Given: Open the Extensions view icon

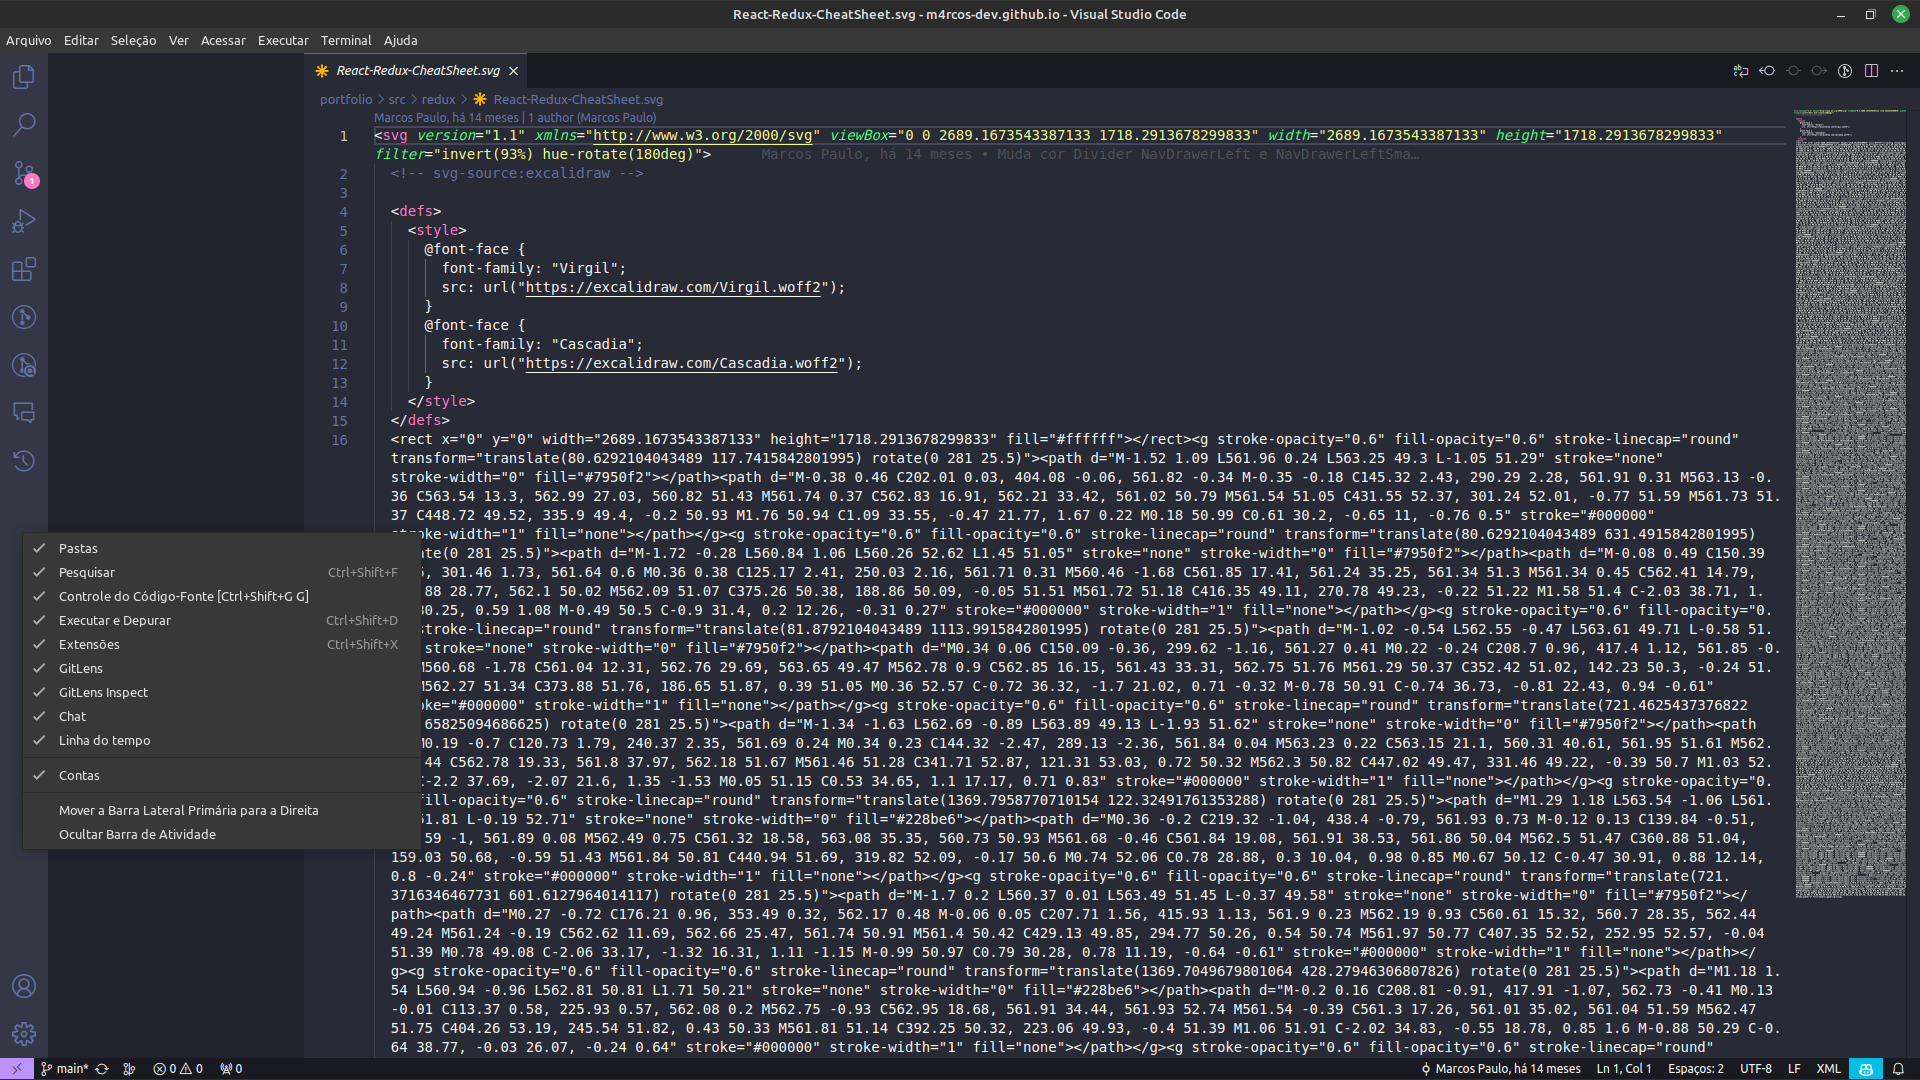Looking at the screenshot, I should [x=24, y=269].
